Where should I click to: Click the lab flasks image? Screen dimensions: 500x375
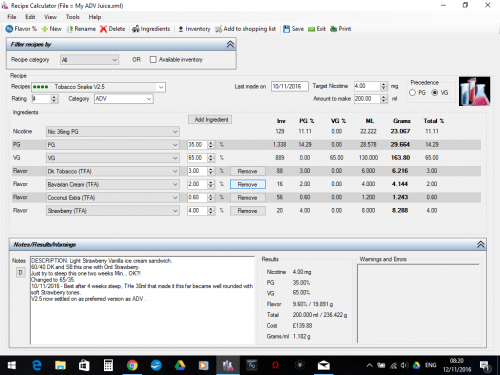point(474,91)
